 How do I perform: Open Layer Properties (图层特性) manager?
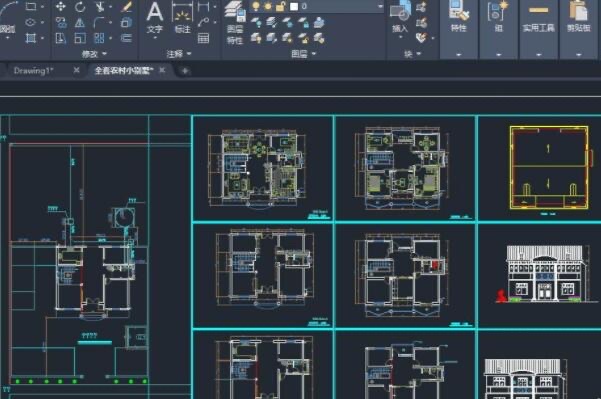point(235,22)
